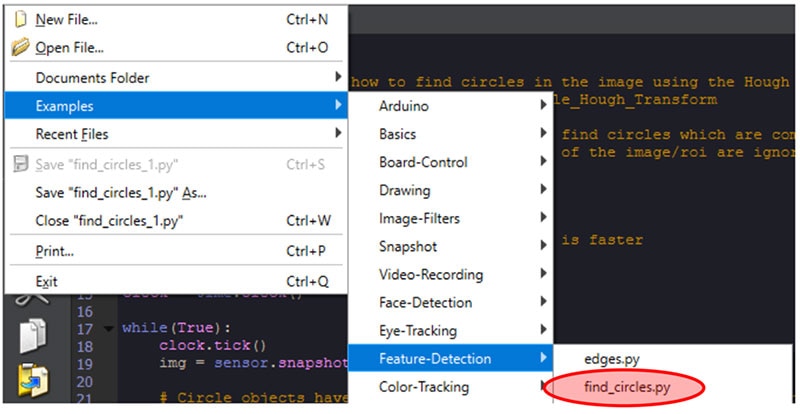
Task: Click Print... in the File menu
Action: point(54,251)
